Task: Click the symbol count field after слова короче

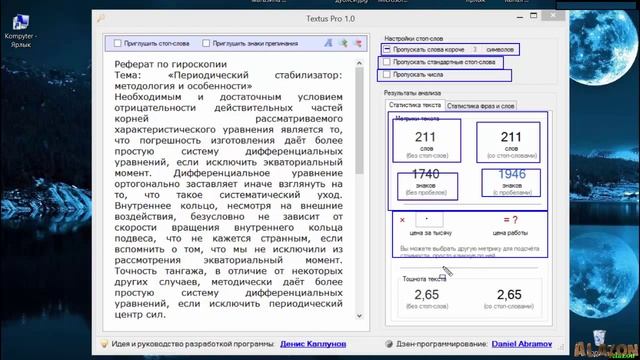Action: pos(475,49)
